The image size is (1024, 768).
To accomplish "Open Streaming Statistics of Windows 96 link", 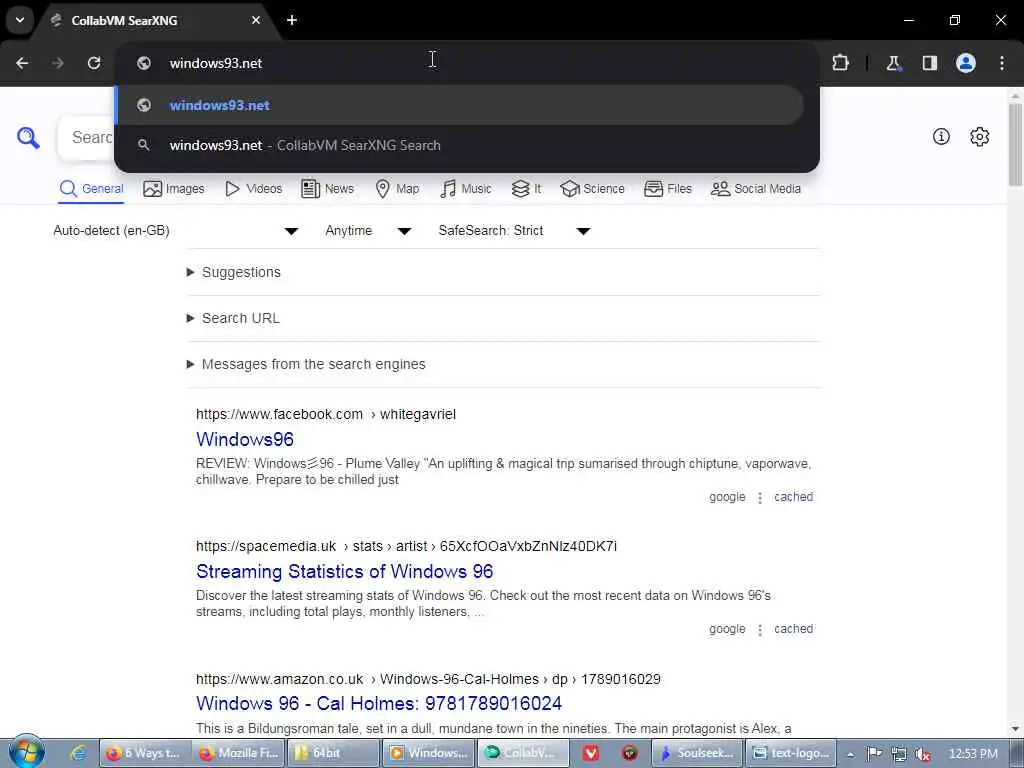I will tap(344, 571).
